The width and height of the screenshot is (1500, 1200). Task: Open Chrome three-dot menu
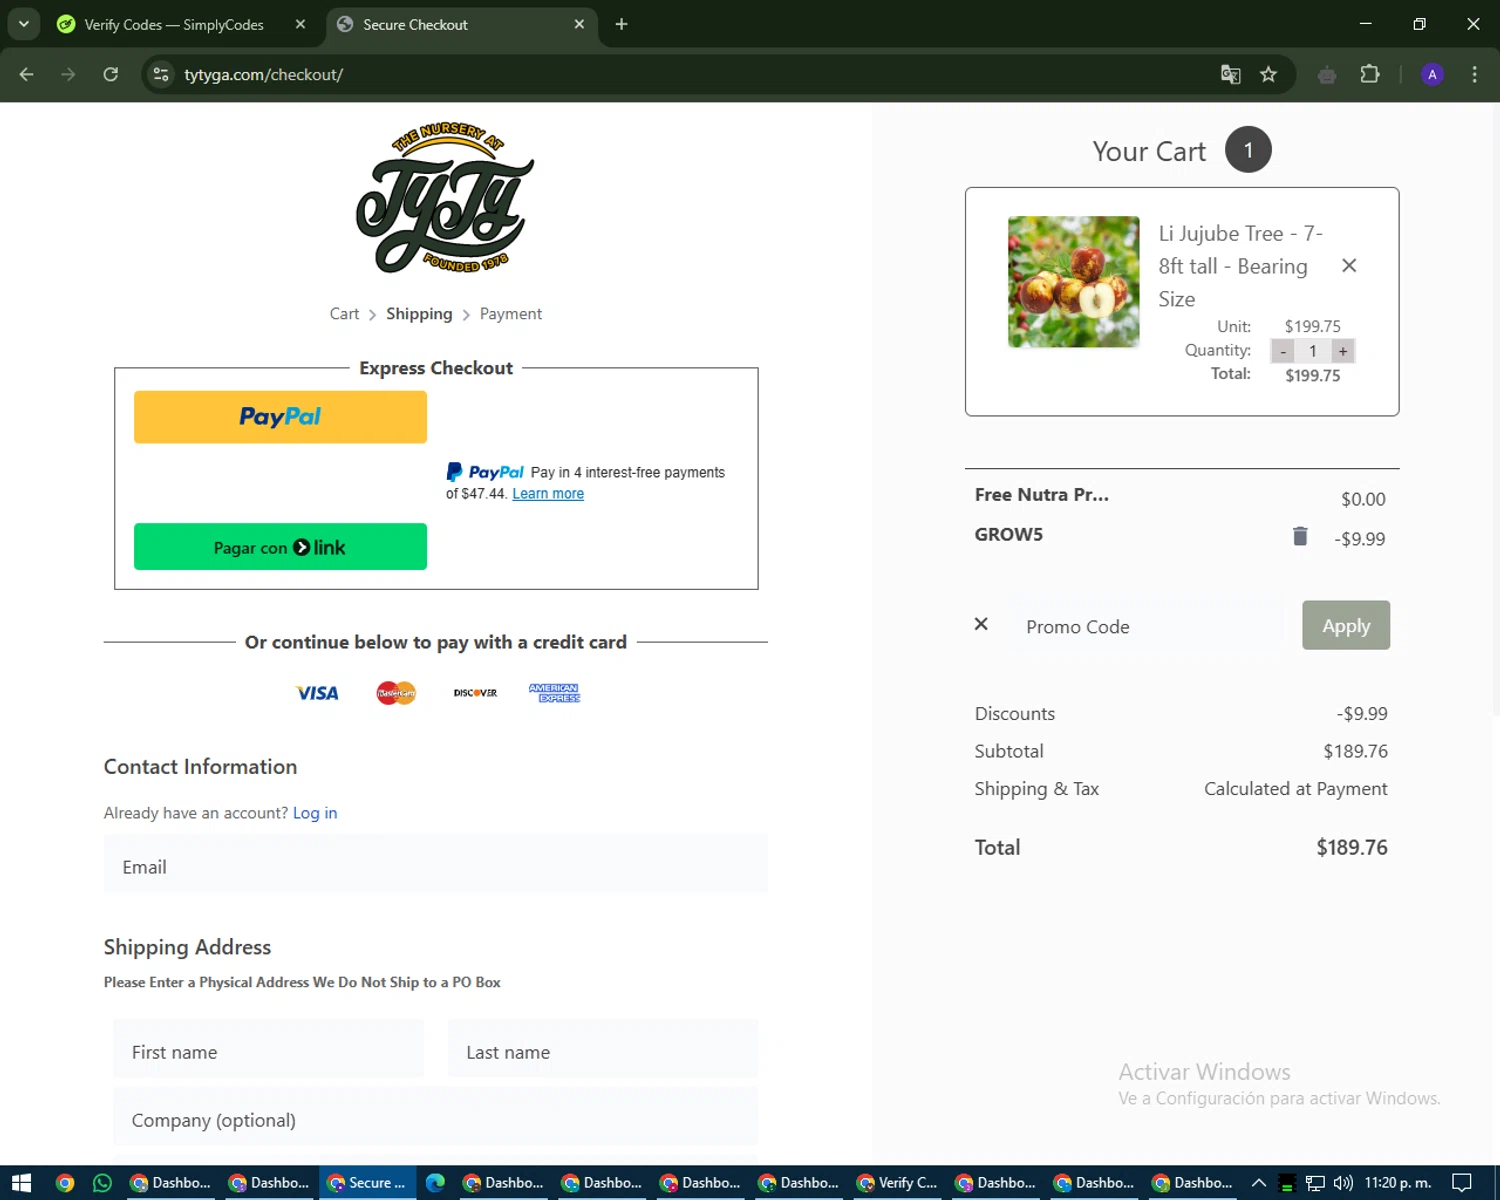coord(1474,74)
